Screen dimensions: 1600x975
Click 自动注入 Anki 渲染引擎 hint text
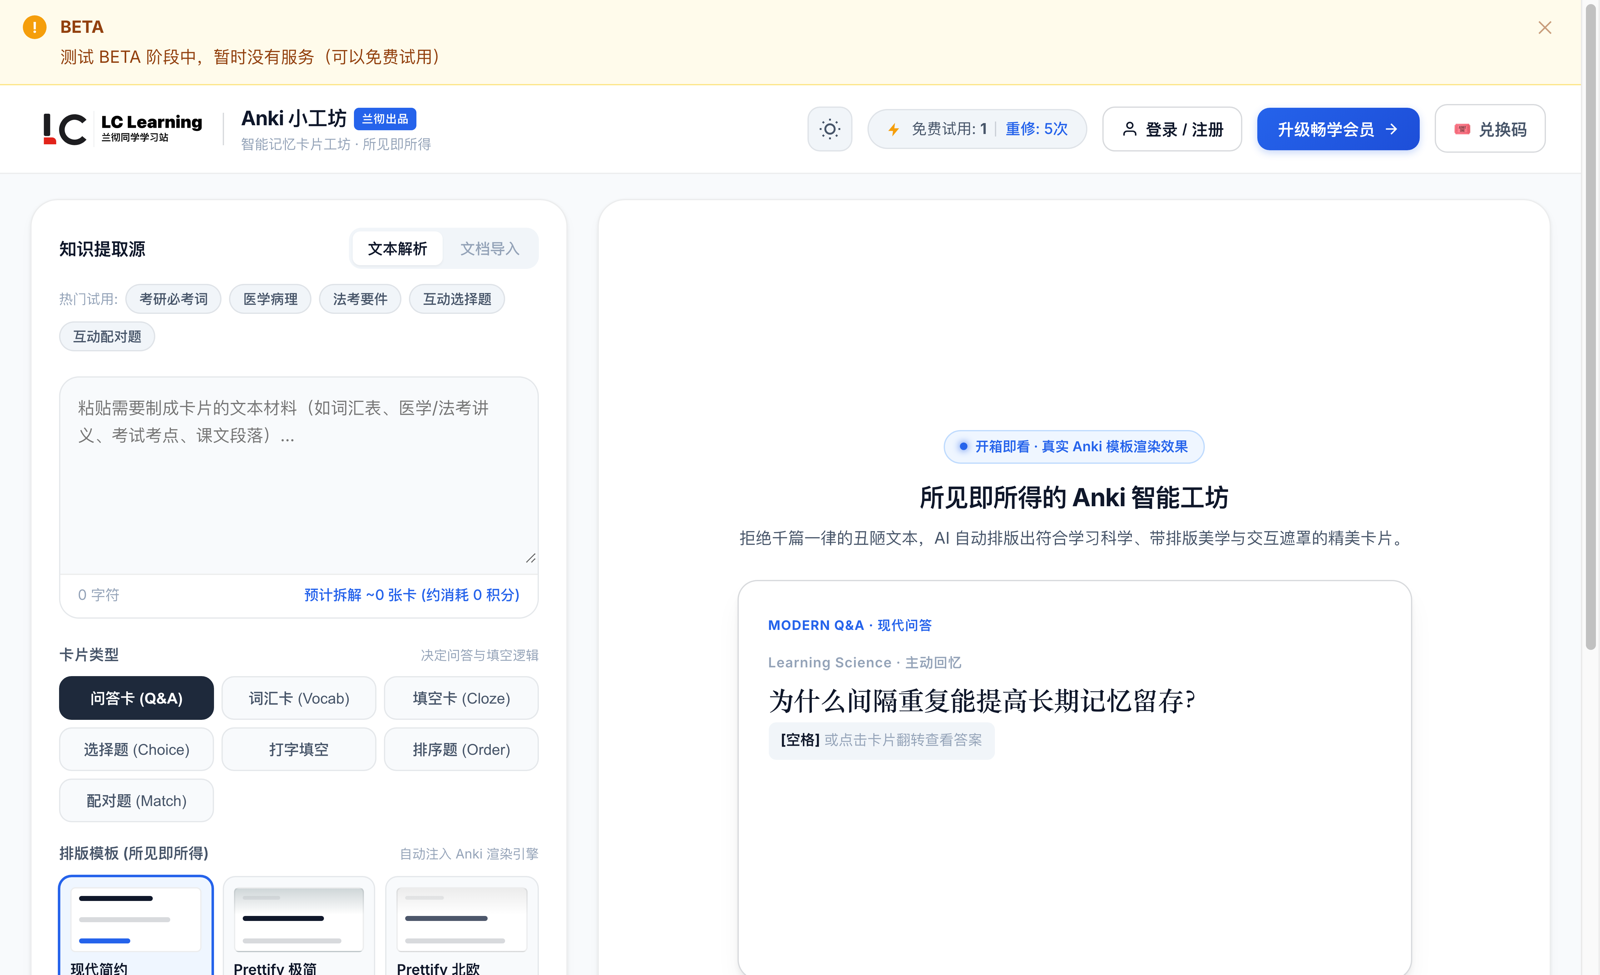pos(469,854)
